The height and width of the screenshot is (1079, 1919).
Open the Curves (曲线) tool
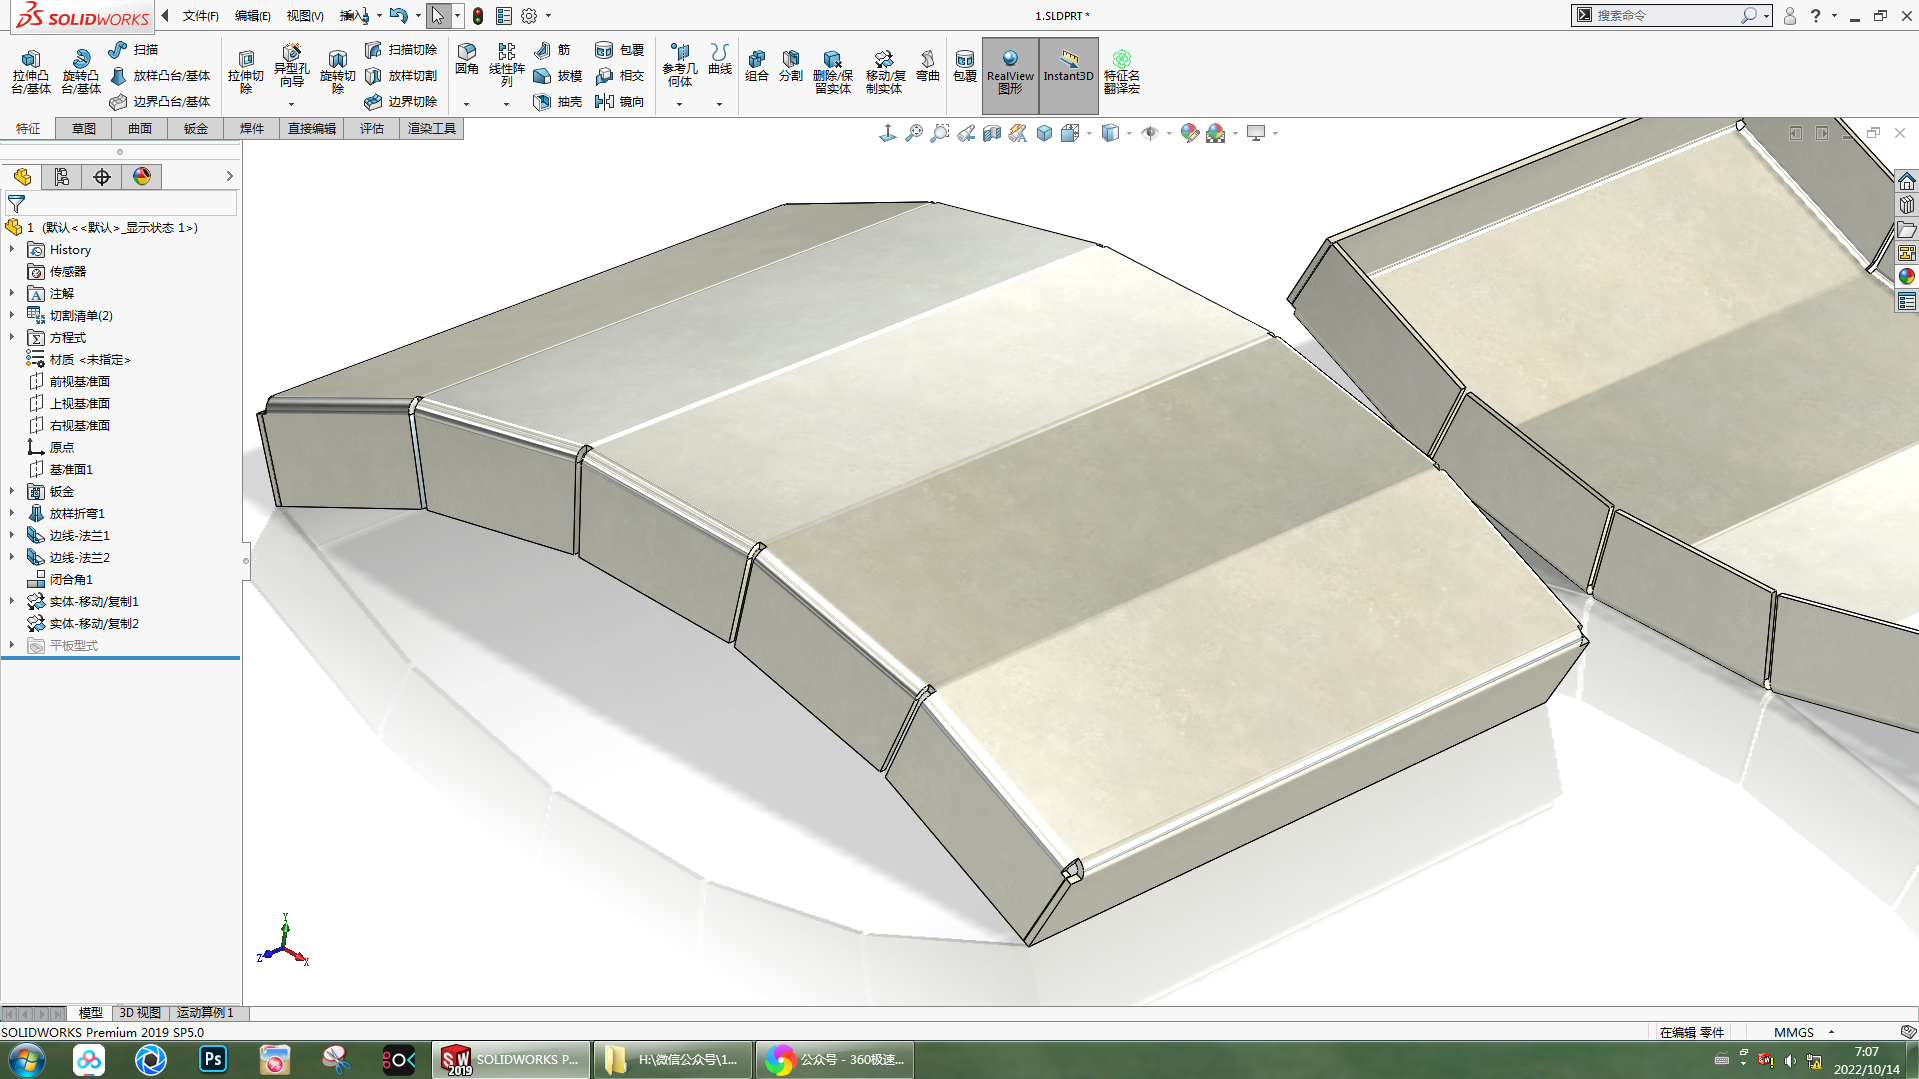[720, 60]
